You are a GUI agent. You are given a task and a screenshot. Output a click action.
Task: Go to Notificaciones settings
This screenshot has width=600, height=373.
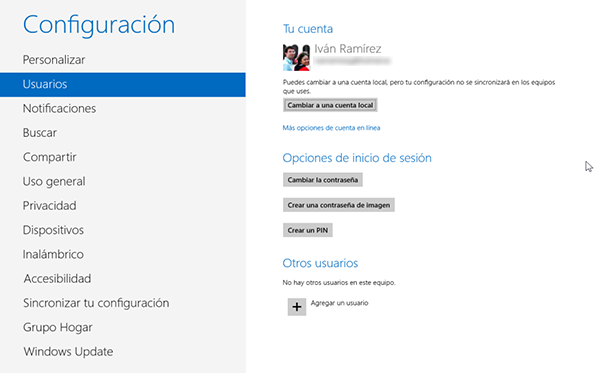[x=59, y=109]
